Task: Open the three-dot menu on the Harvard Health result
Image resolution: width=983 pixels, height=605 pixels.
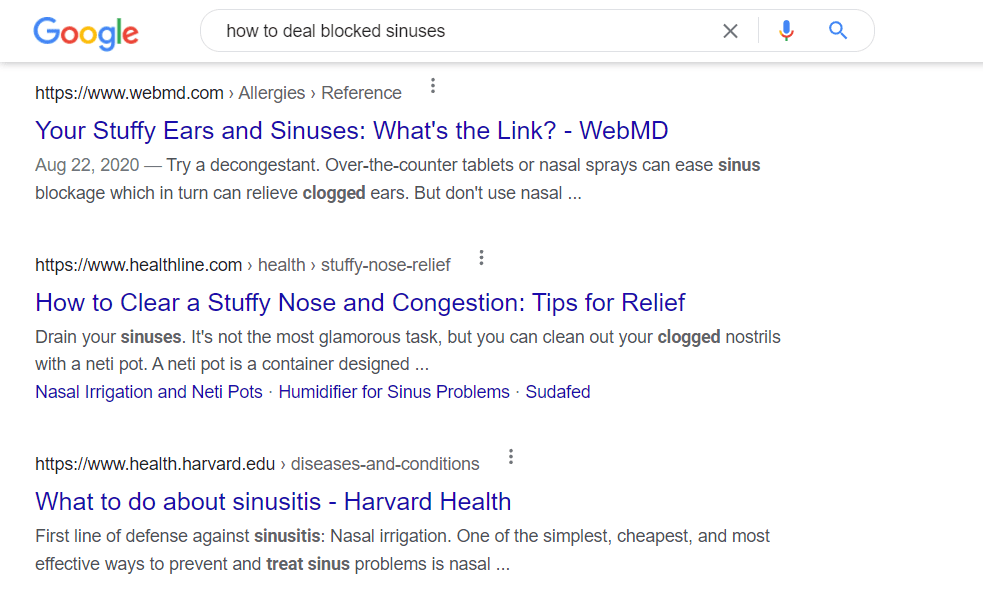Action: pos(510,456)
